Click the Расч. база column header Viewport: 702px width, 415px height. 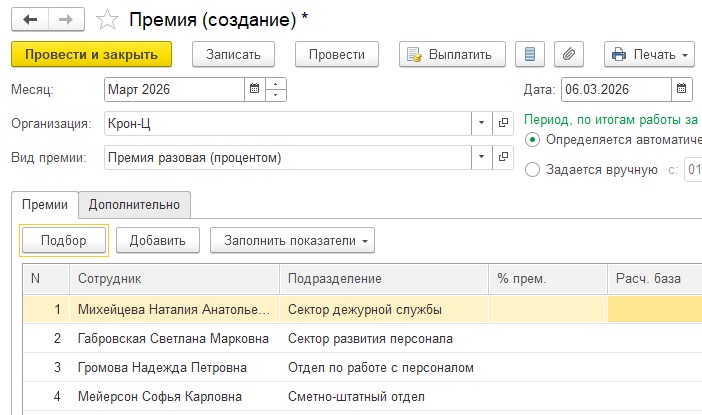tap(655, 278)
